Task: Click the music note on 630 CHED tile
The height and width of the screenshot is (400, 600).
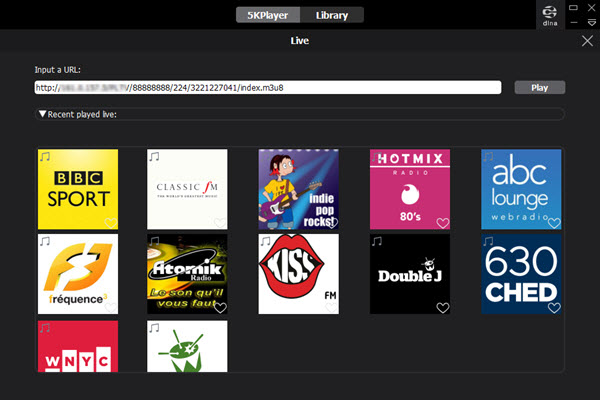Action: pos(488,241)
